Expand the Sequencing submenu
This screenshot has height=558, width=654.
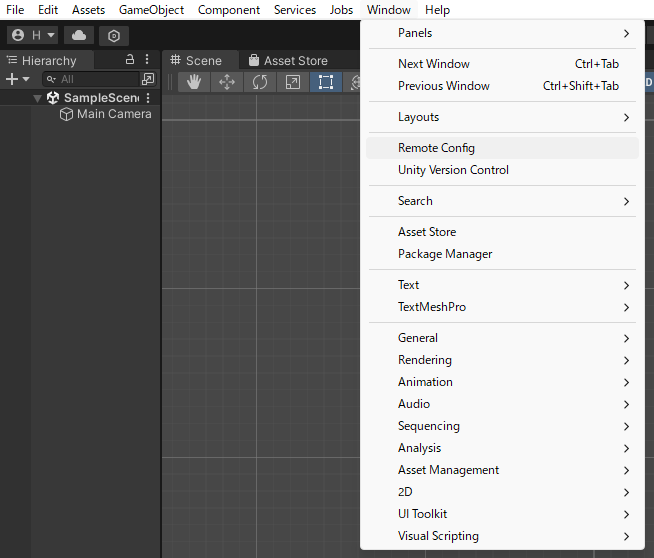[502, 426]
